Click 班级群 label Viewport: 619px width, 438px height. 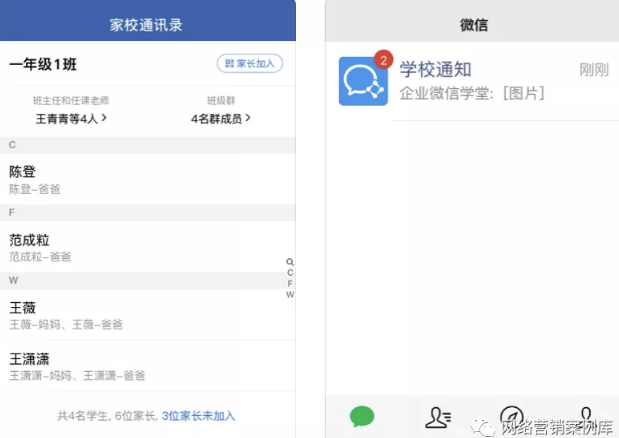tap(221, 101)
